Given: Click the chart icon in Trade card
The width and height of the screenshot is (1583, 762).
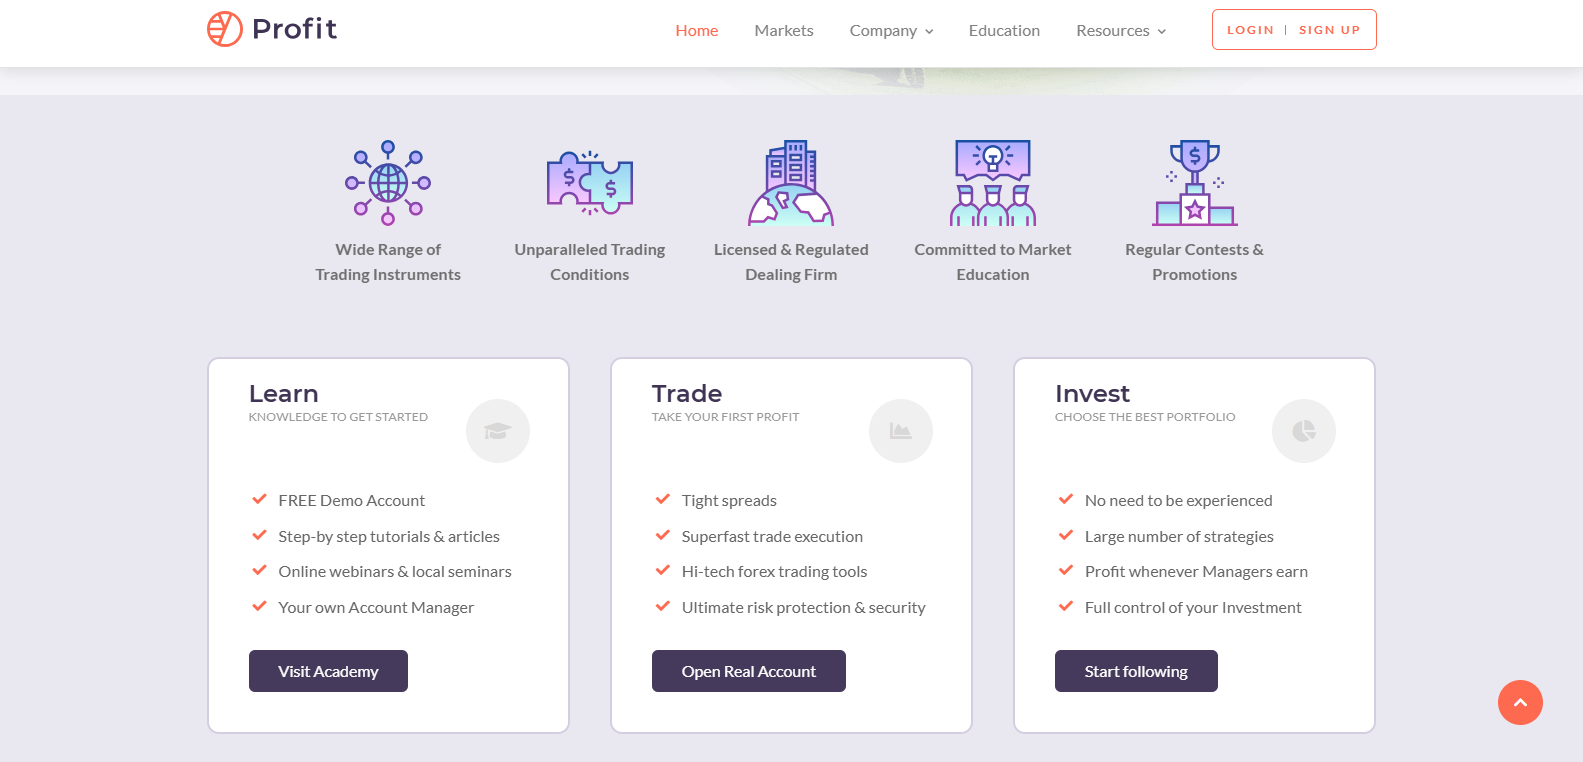Looking at the screenshot, I should [901, 431].
